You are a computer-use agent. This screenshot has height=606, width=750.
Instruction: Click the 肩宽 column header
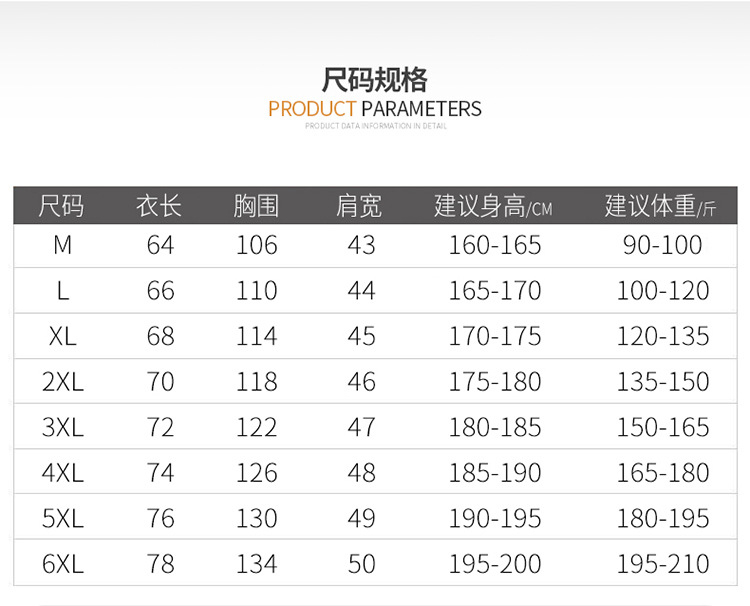click(360, 206)
